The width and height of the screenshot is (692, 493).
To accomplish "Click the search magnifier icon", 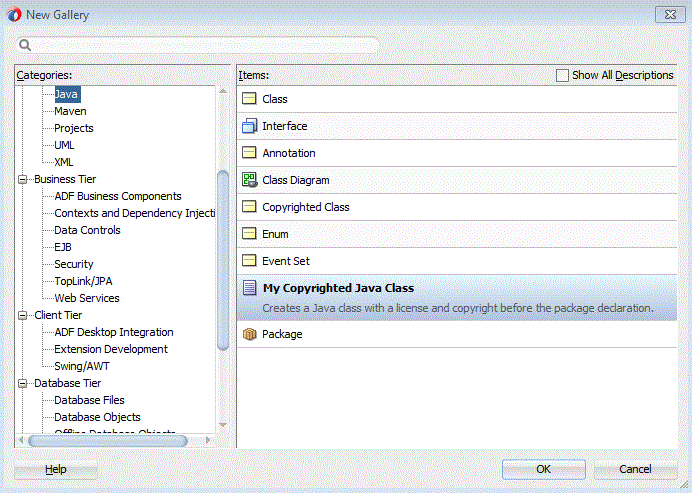I will coord(25,45).
